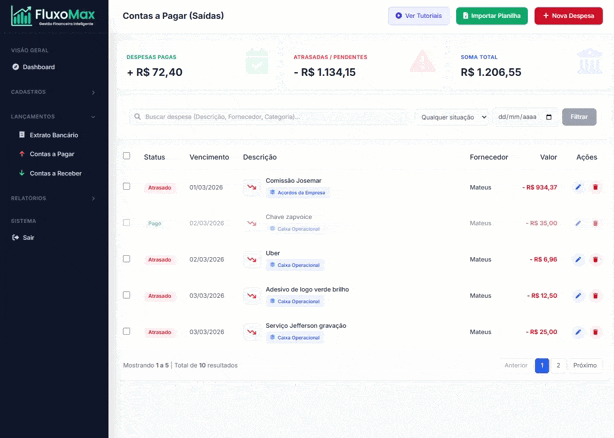
Task: Check the Comissão Josemar row checkbox
Action: click(126, 187)
